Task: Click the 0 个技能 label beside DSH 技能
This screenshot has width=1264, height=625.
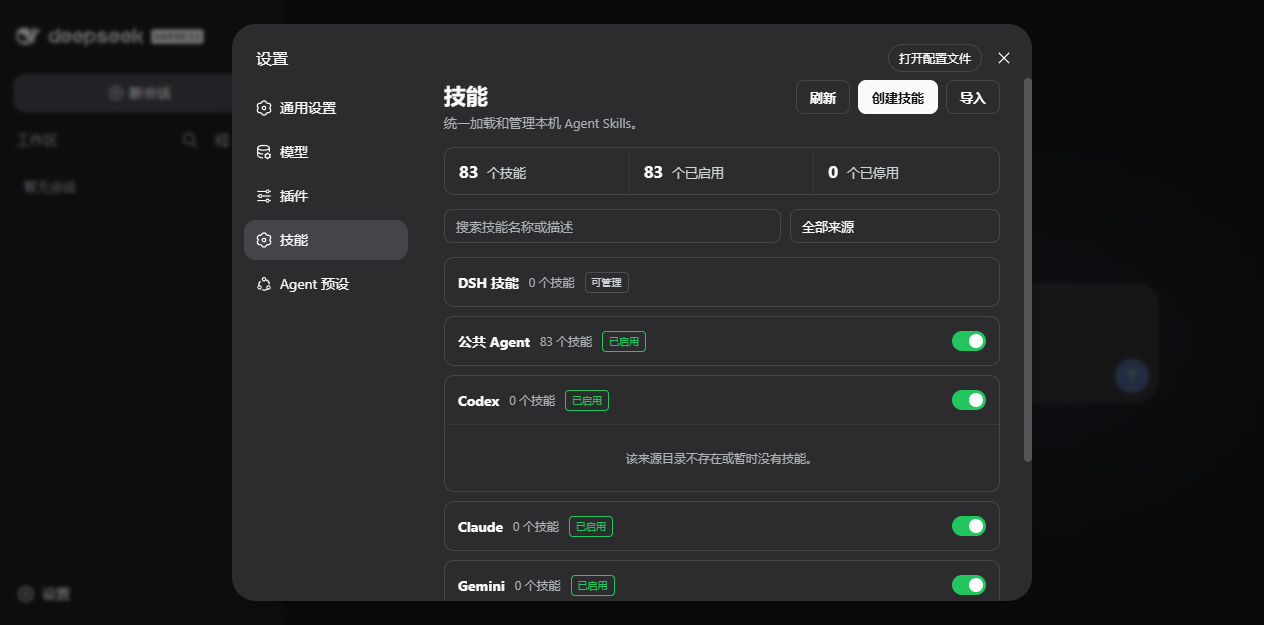Action: point(552,283)
